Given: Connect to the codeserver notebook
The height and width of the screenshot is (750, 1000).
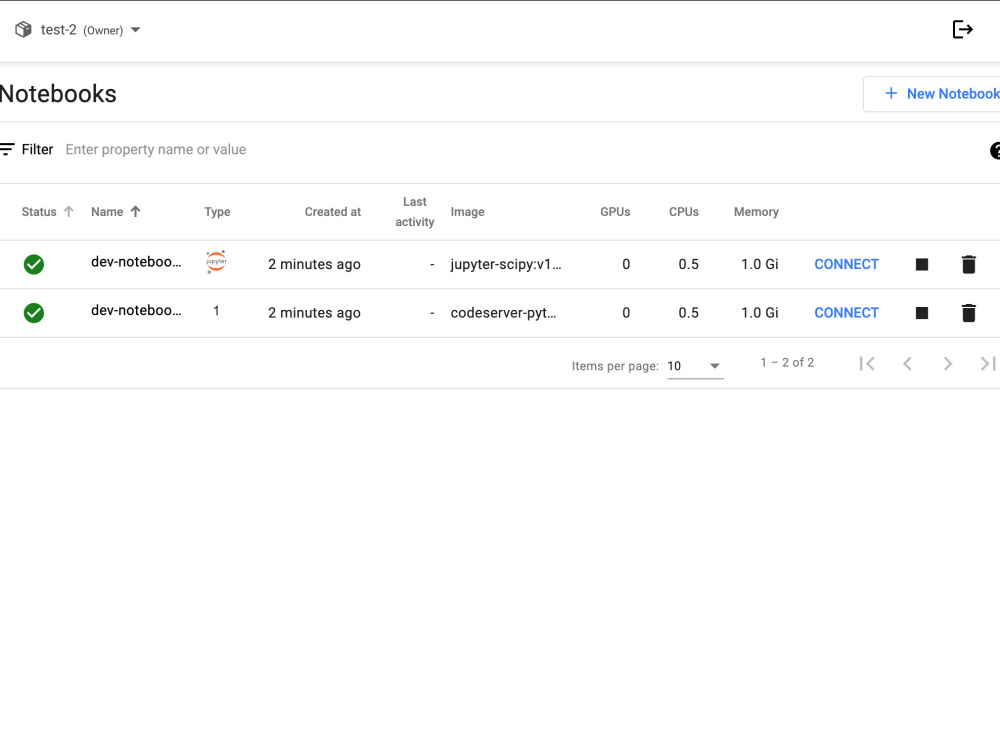Looking at the screenshot, I should point(846,312).
